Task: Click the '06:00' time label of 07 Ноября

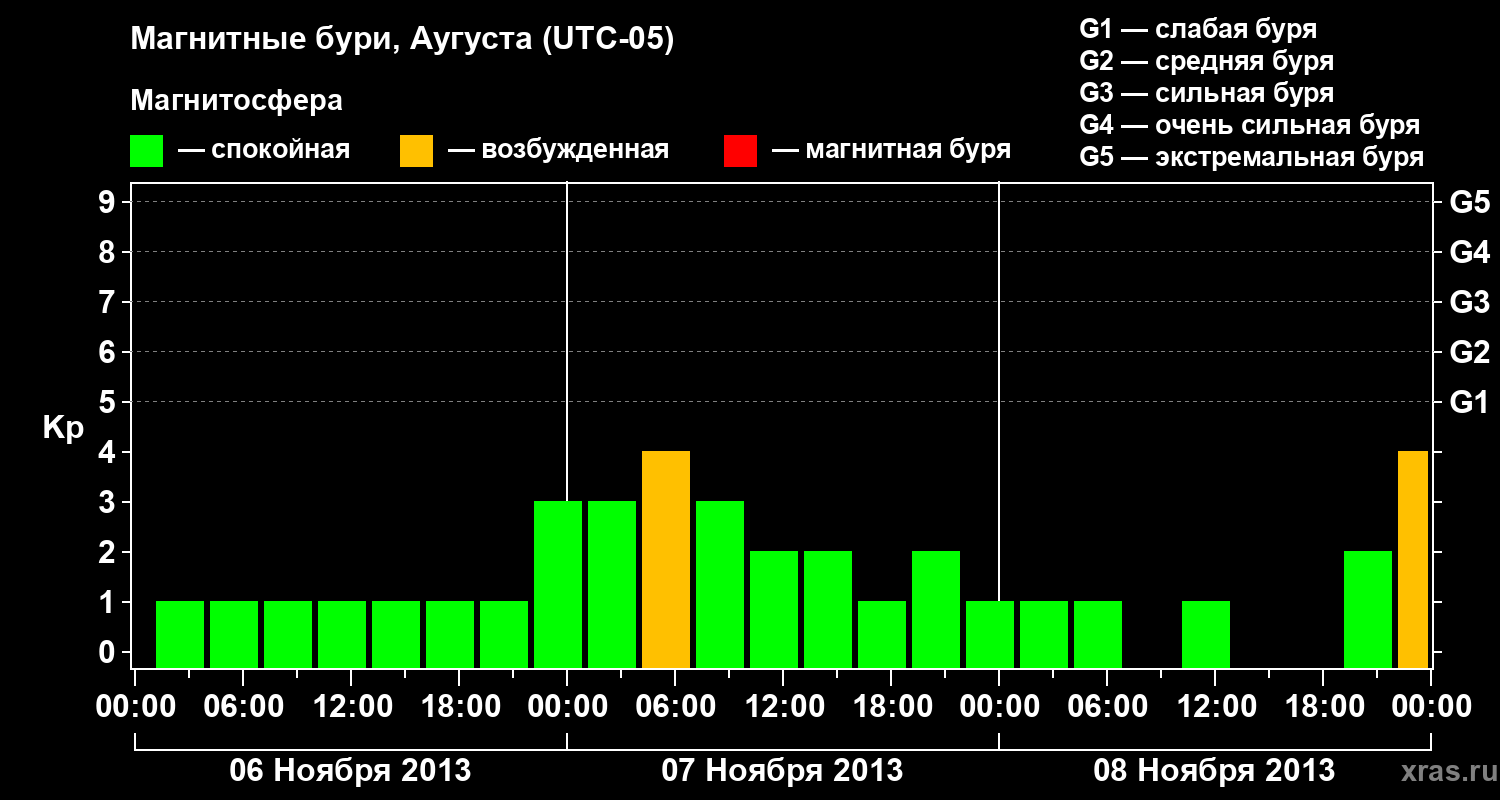Action: pyautogui.click(x=675, y=707)
